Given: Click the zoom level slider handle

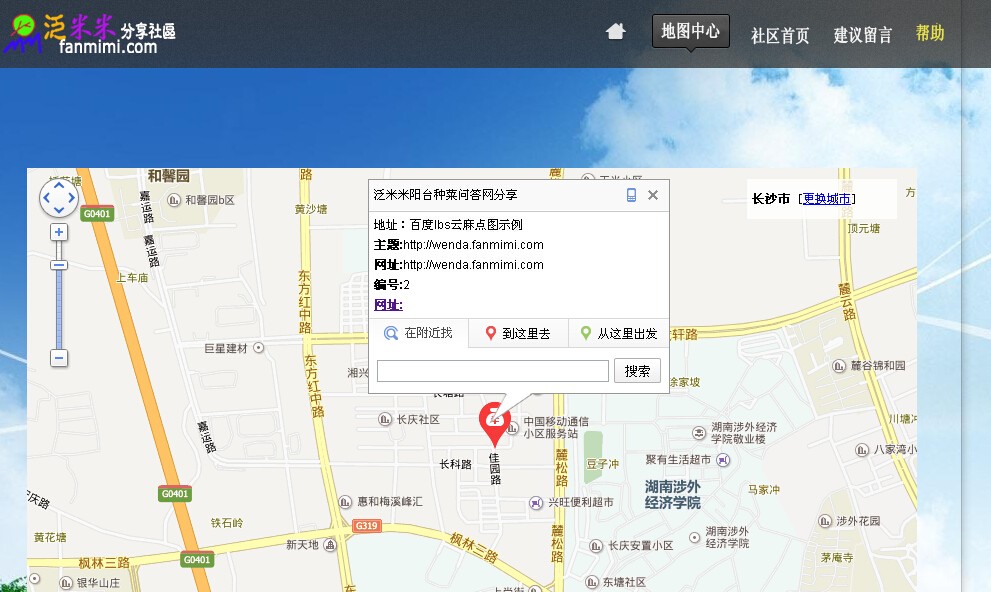Looking at the screenshot, I should (x=59, y=265).
